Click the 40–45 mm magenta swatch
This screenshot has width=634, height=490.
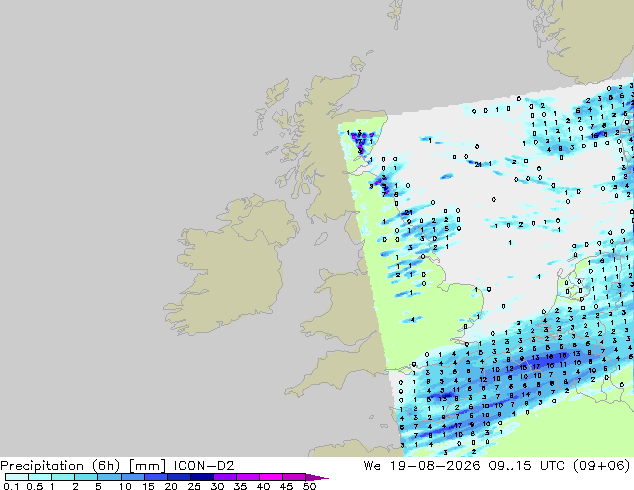tap(271, 477)
